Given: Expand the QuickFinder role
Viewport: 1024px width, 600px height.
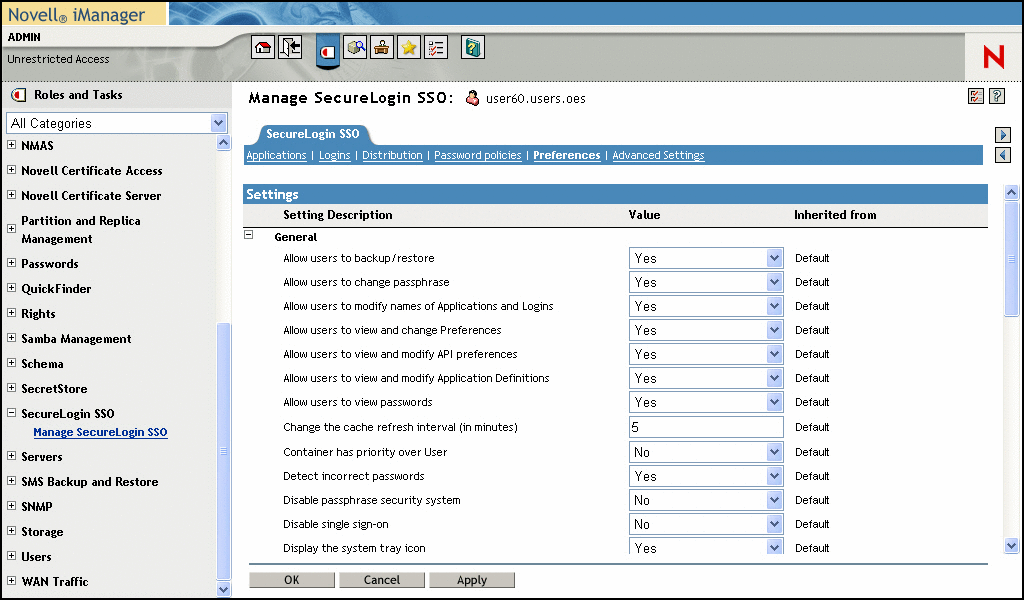Looking at the screenshot, I should (12, 287).
